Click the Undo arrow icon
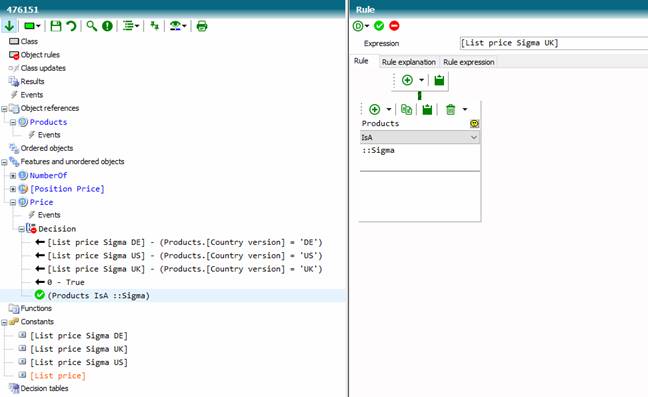 coord(71,26)
